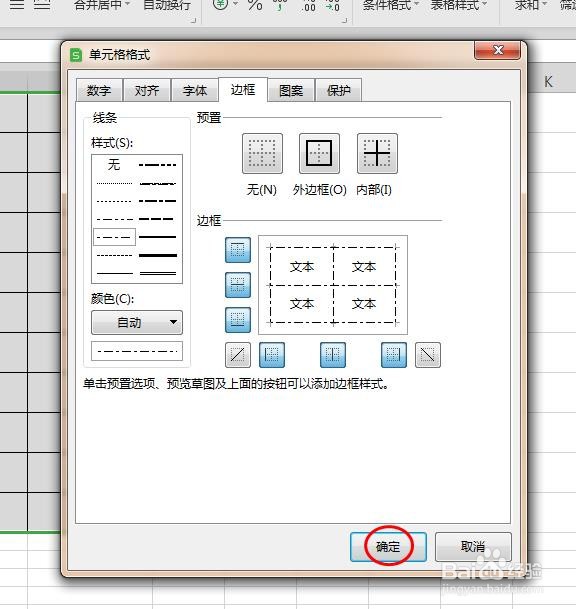576x609 pixels.
Task: Toggle the diagonal down border button
Action: (428, 355)
